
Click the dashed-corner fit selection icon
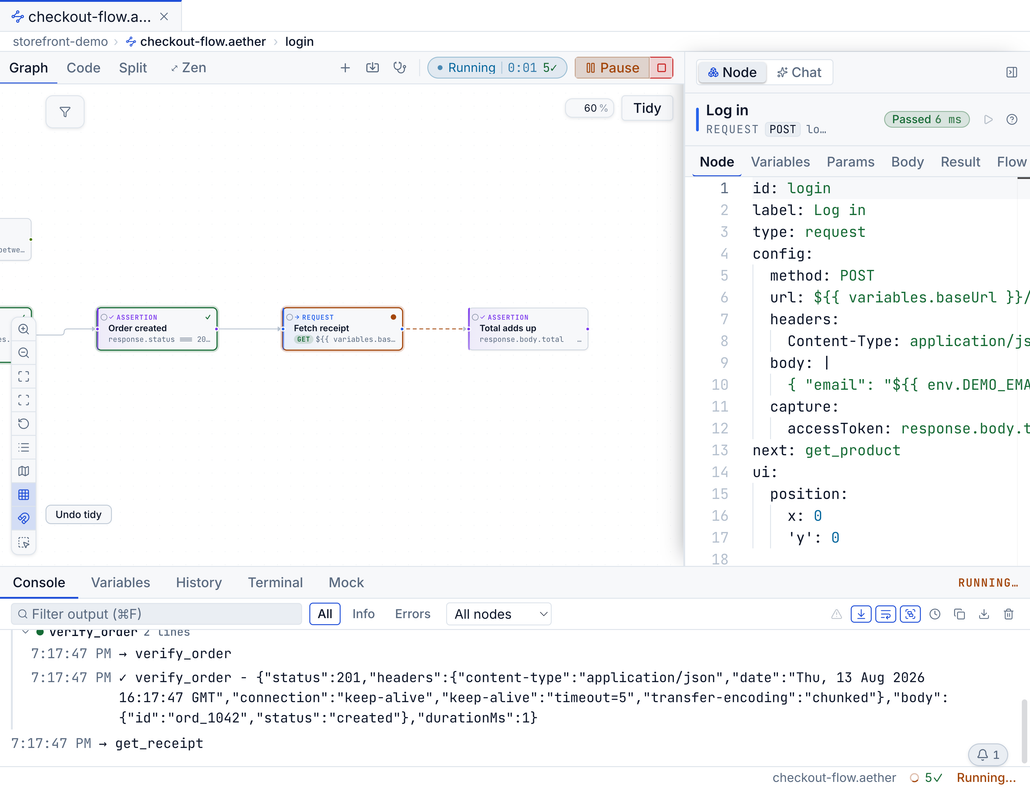coord(24,400)
